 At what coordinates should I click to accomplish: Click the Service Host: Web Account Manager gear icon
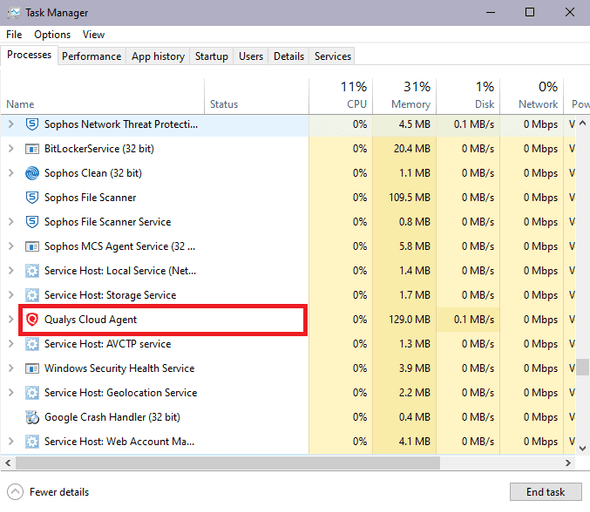pos(32,442)
